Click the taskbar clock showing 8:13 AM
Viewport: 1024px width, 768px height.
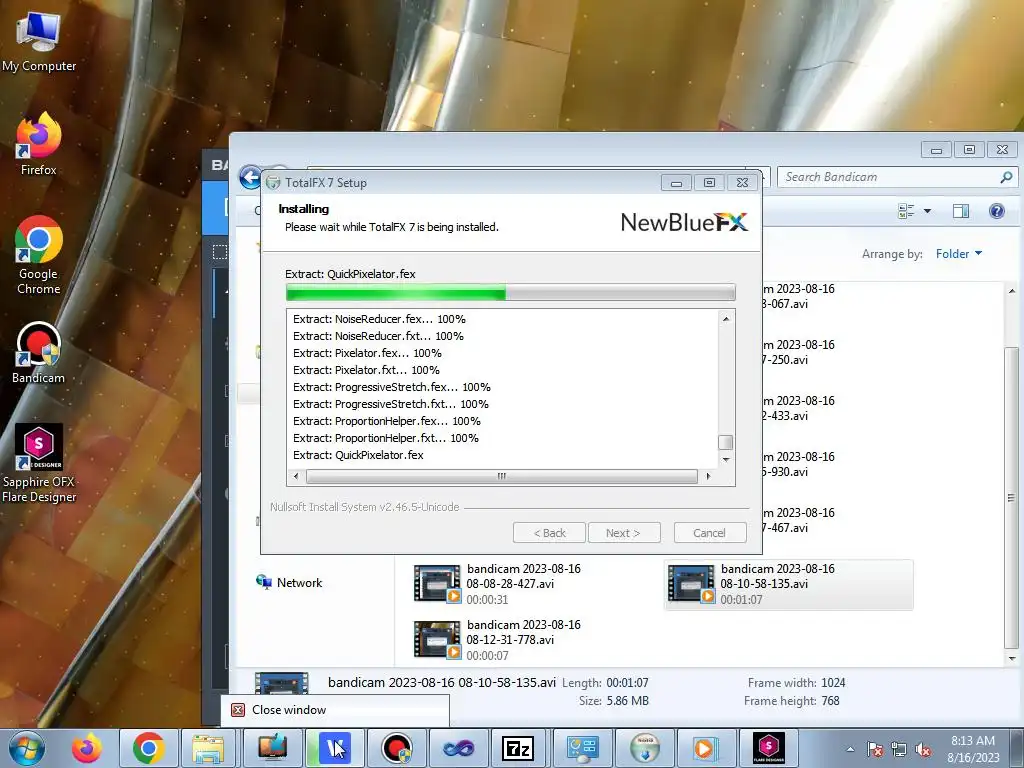973,749
